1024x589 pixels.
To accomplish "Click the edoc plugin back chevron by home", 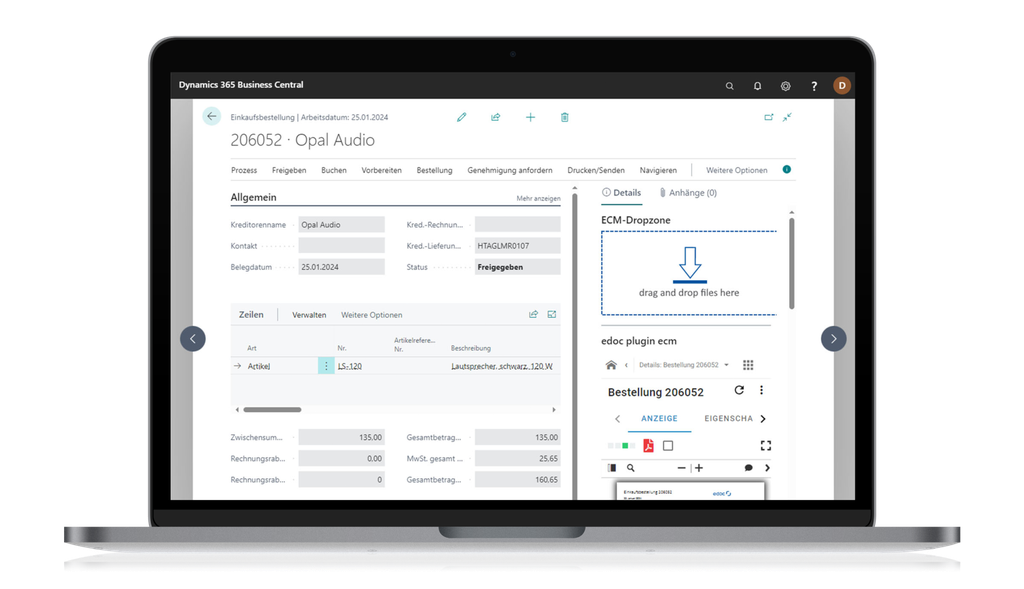I will 626,365.
